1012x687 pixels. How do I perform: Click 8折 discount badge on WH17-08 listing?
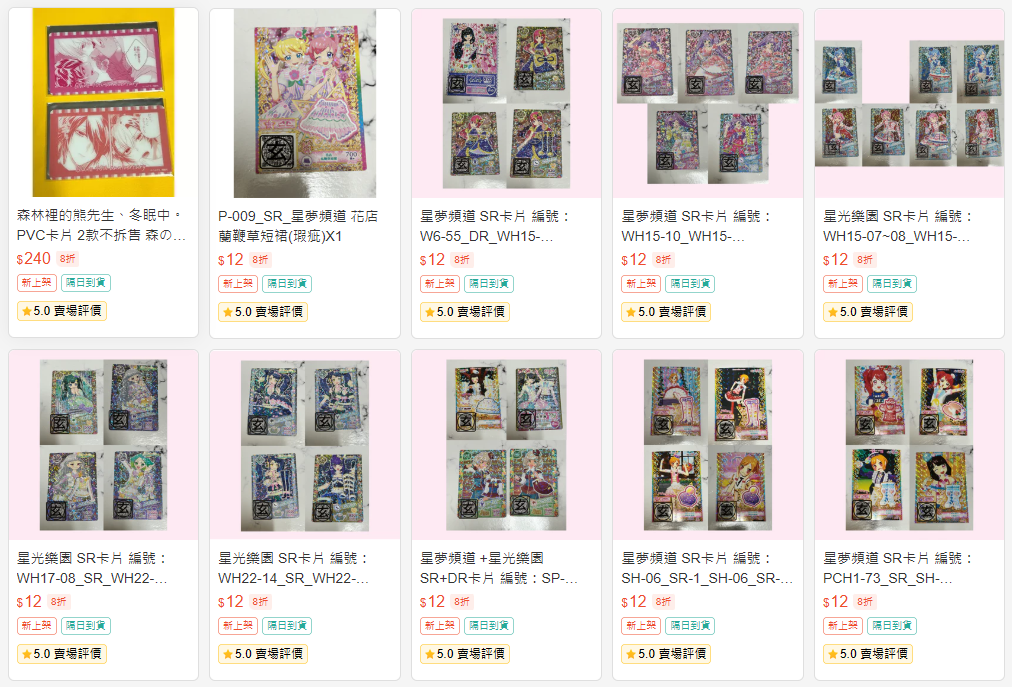[x=59, y=602]
